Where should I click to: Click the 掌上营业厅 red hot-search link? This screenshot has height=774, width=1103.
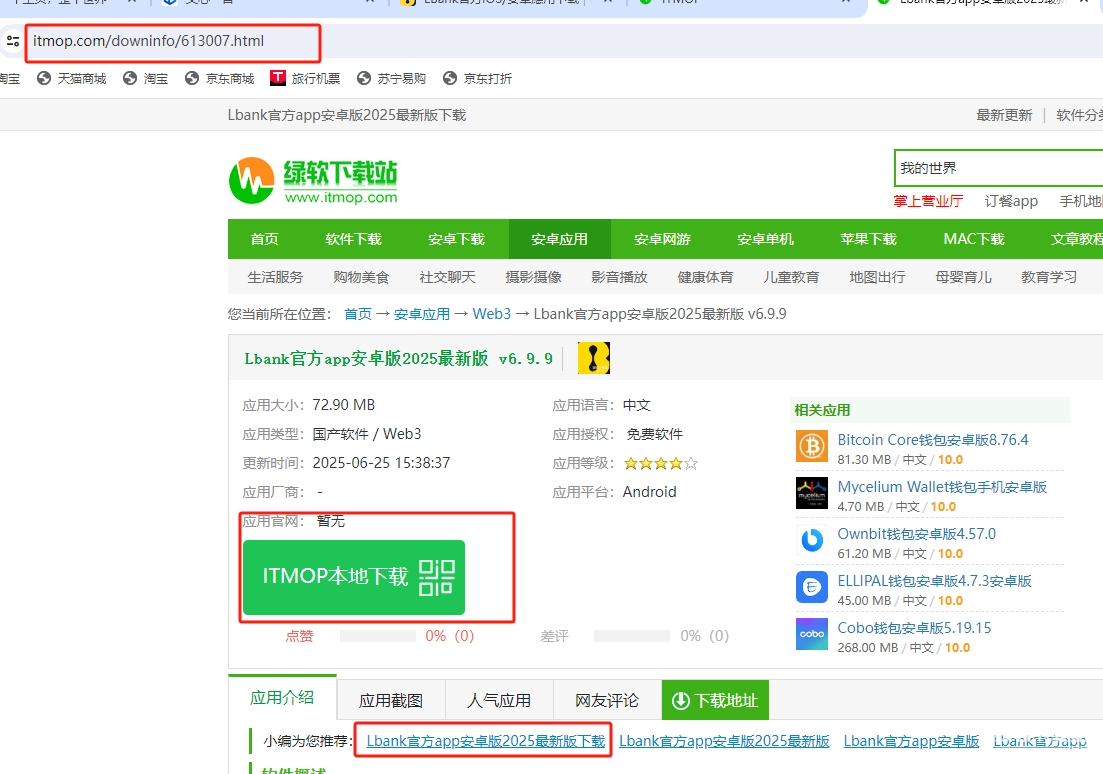(928, 201)
